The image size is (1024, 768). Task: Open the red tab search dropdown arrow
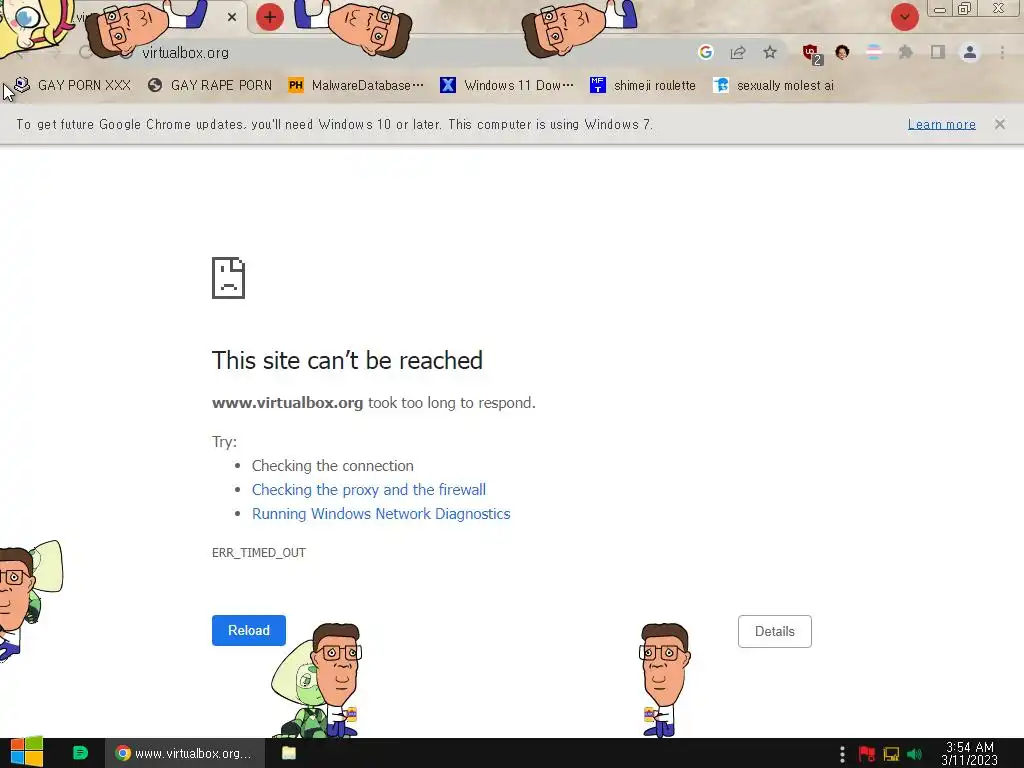pos(904,17)
